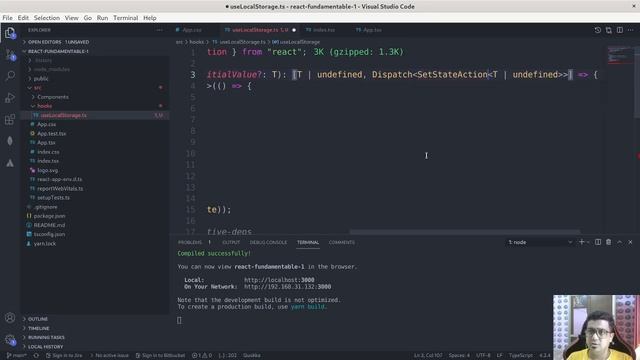This screenshot has width=640, height=360.
Task: Open the Edit menu
Action: [23, 18]
